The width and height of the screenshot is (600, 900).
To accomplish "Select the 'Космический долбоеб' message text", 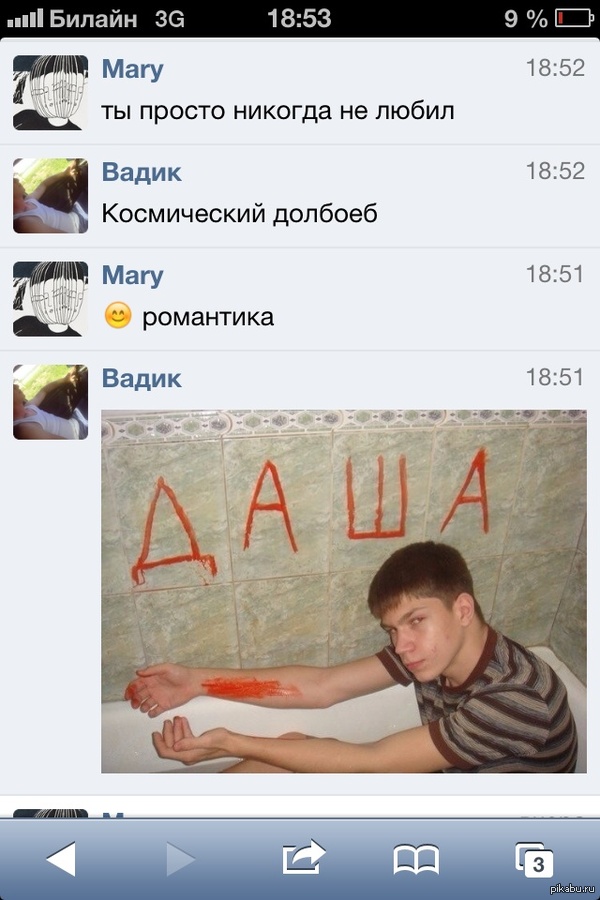I will tap(239, 214).
